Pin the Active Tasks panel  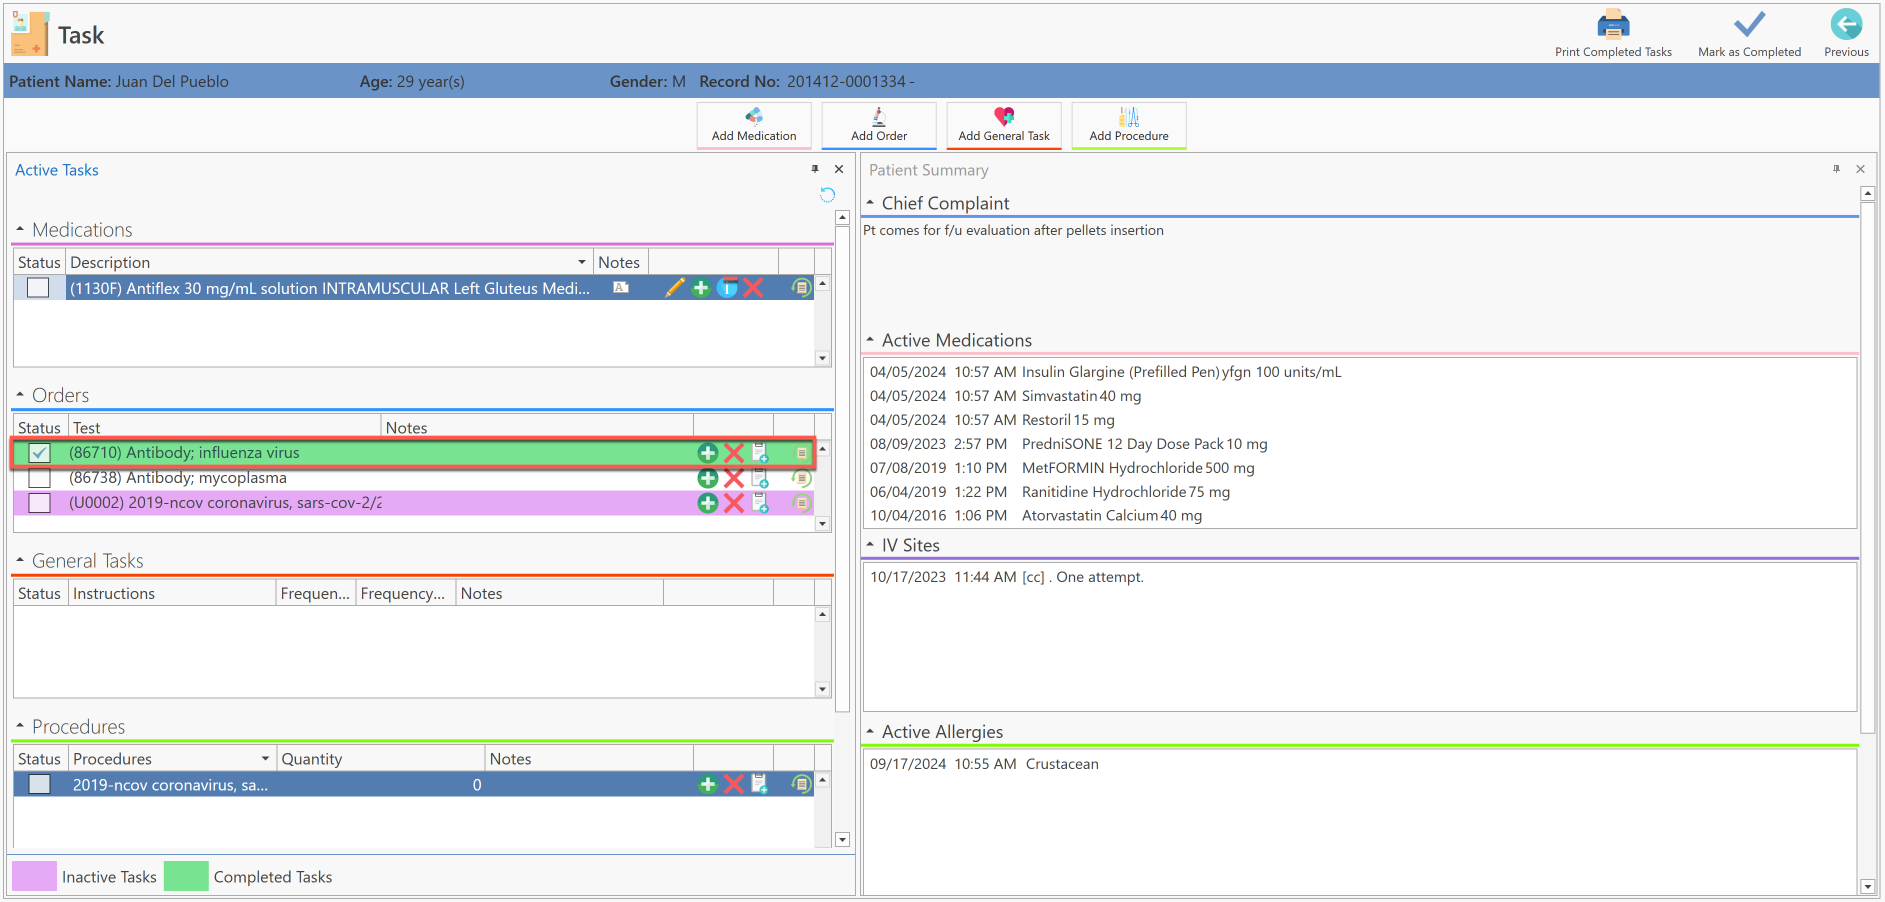point(815,169)
